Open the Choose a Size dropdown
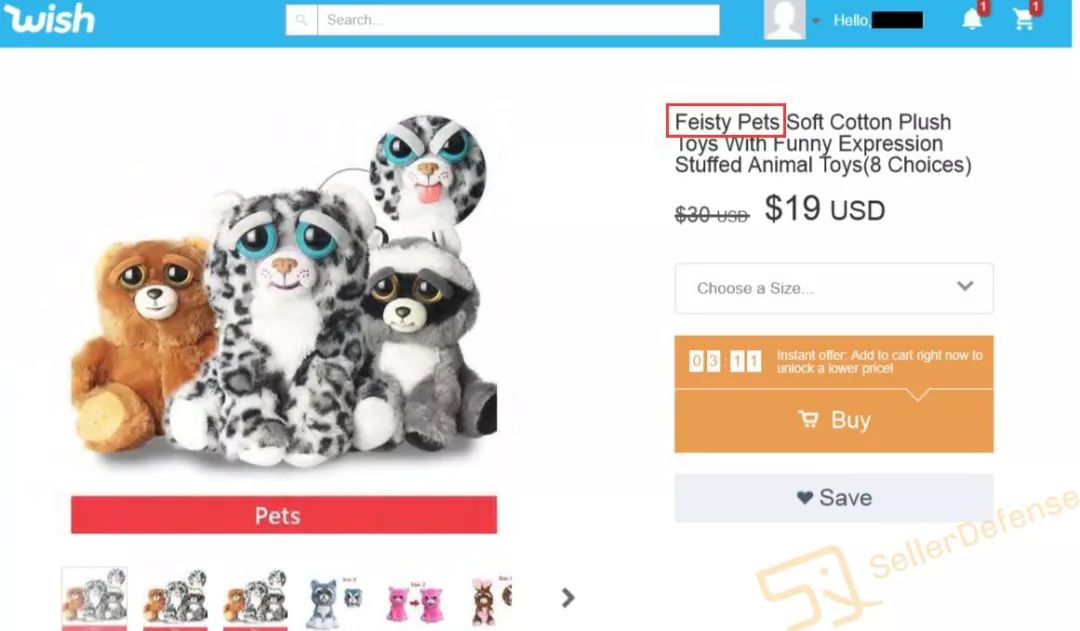The width and height of the screenshot is (1080, 631). (x=833, y=288)
